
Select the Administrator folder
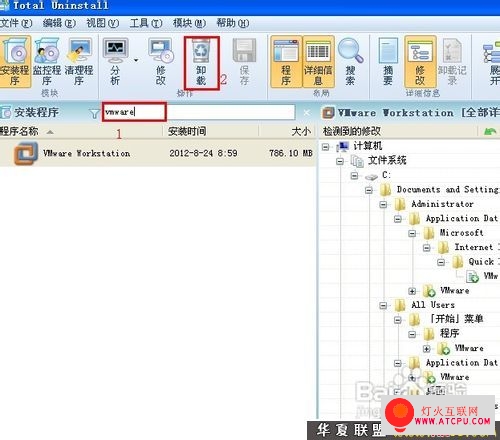[x=442, y=204]
